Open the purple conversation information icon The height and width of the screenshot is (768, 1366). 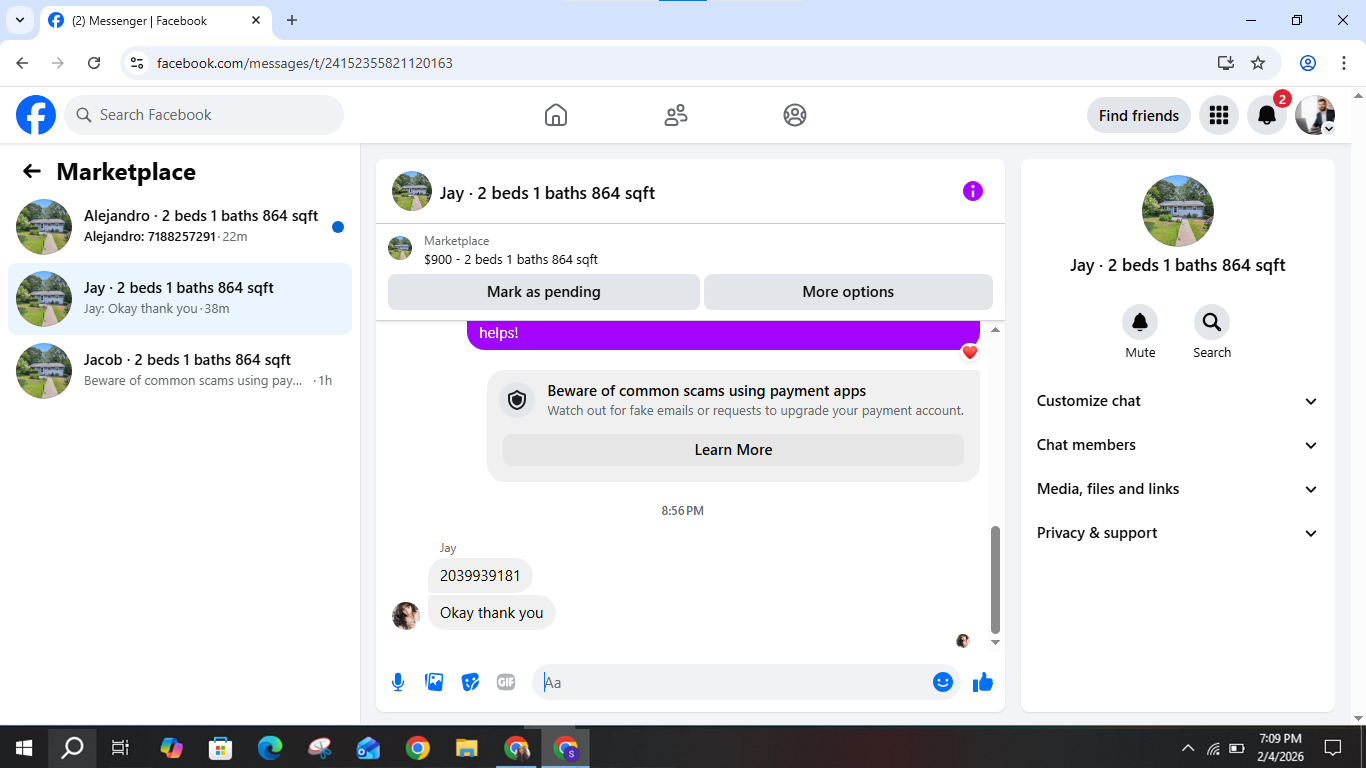(x=973, y=191)
